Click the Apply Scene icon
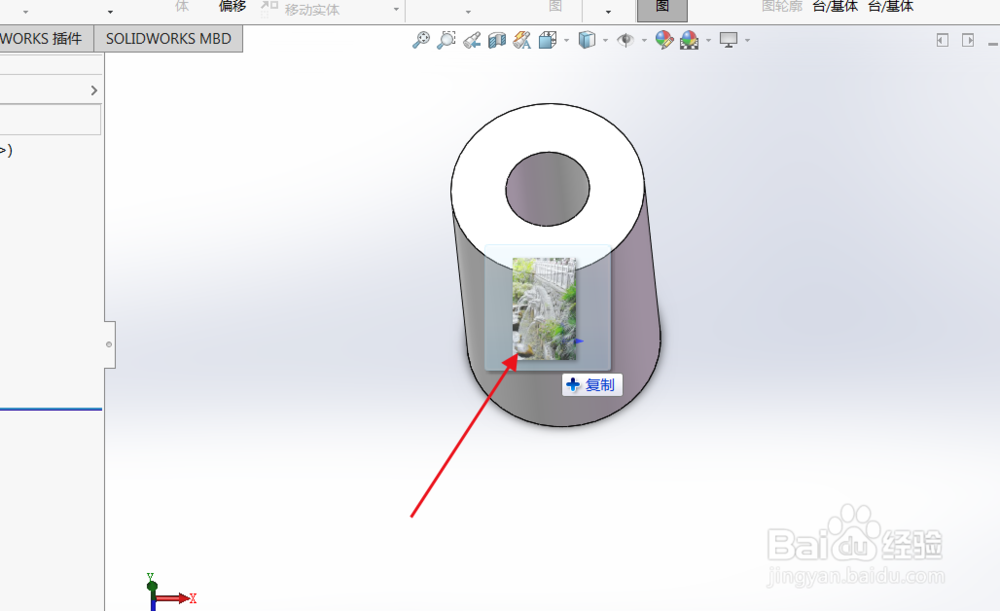 coord(689,40)
